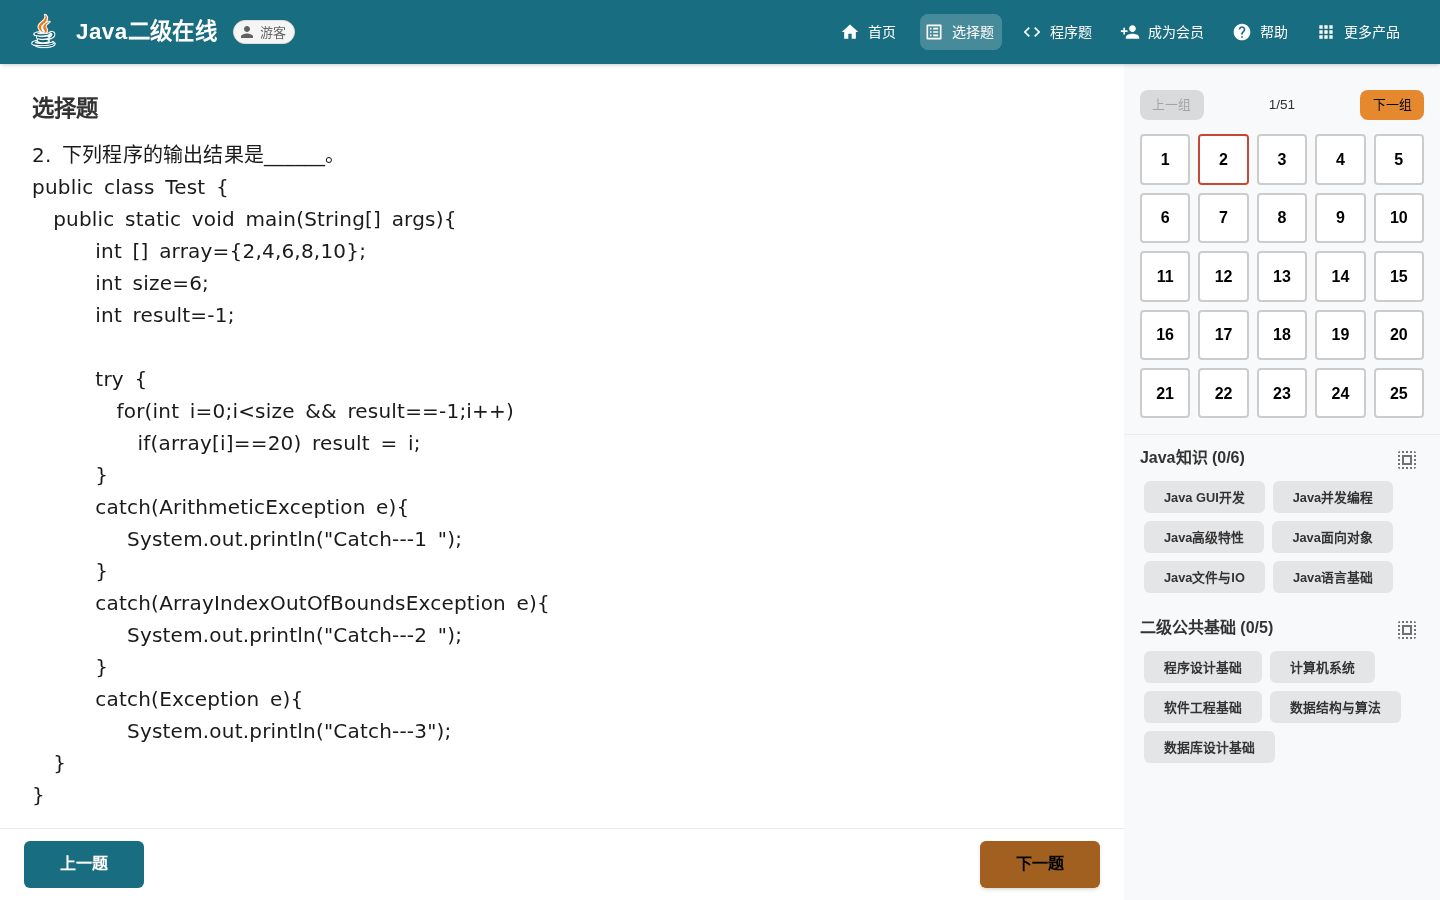
Task: Go to previous question with 上一题
Action: 84,864
